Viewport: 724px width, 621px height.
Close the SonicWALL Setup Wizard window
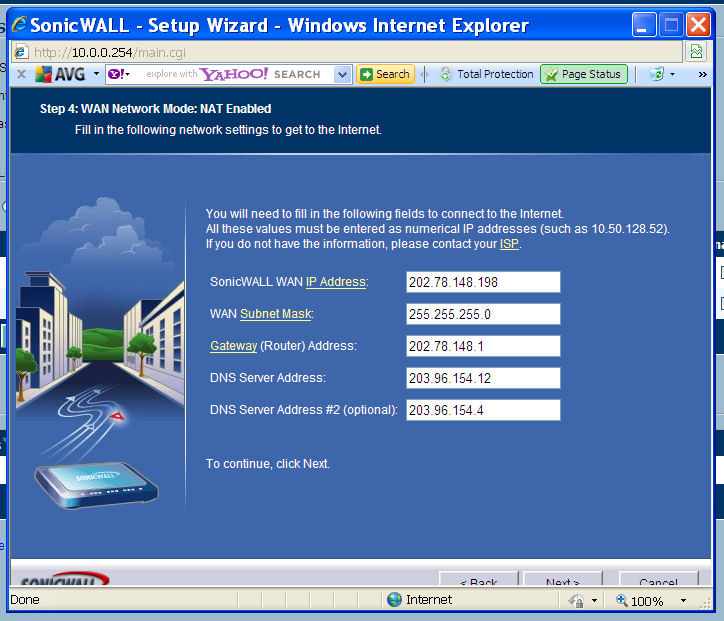tap(698, 25)
